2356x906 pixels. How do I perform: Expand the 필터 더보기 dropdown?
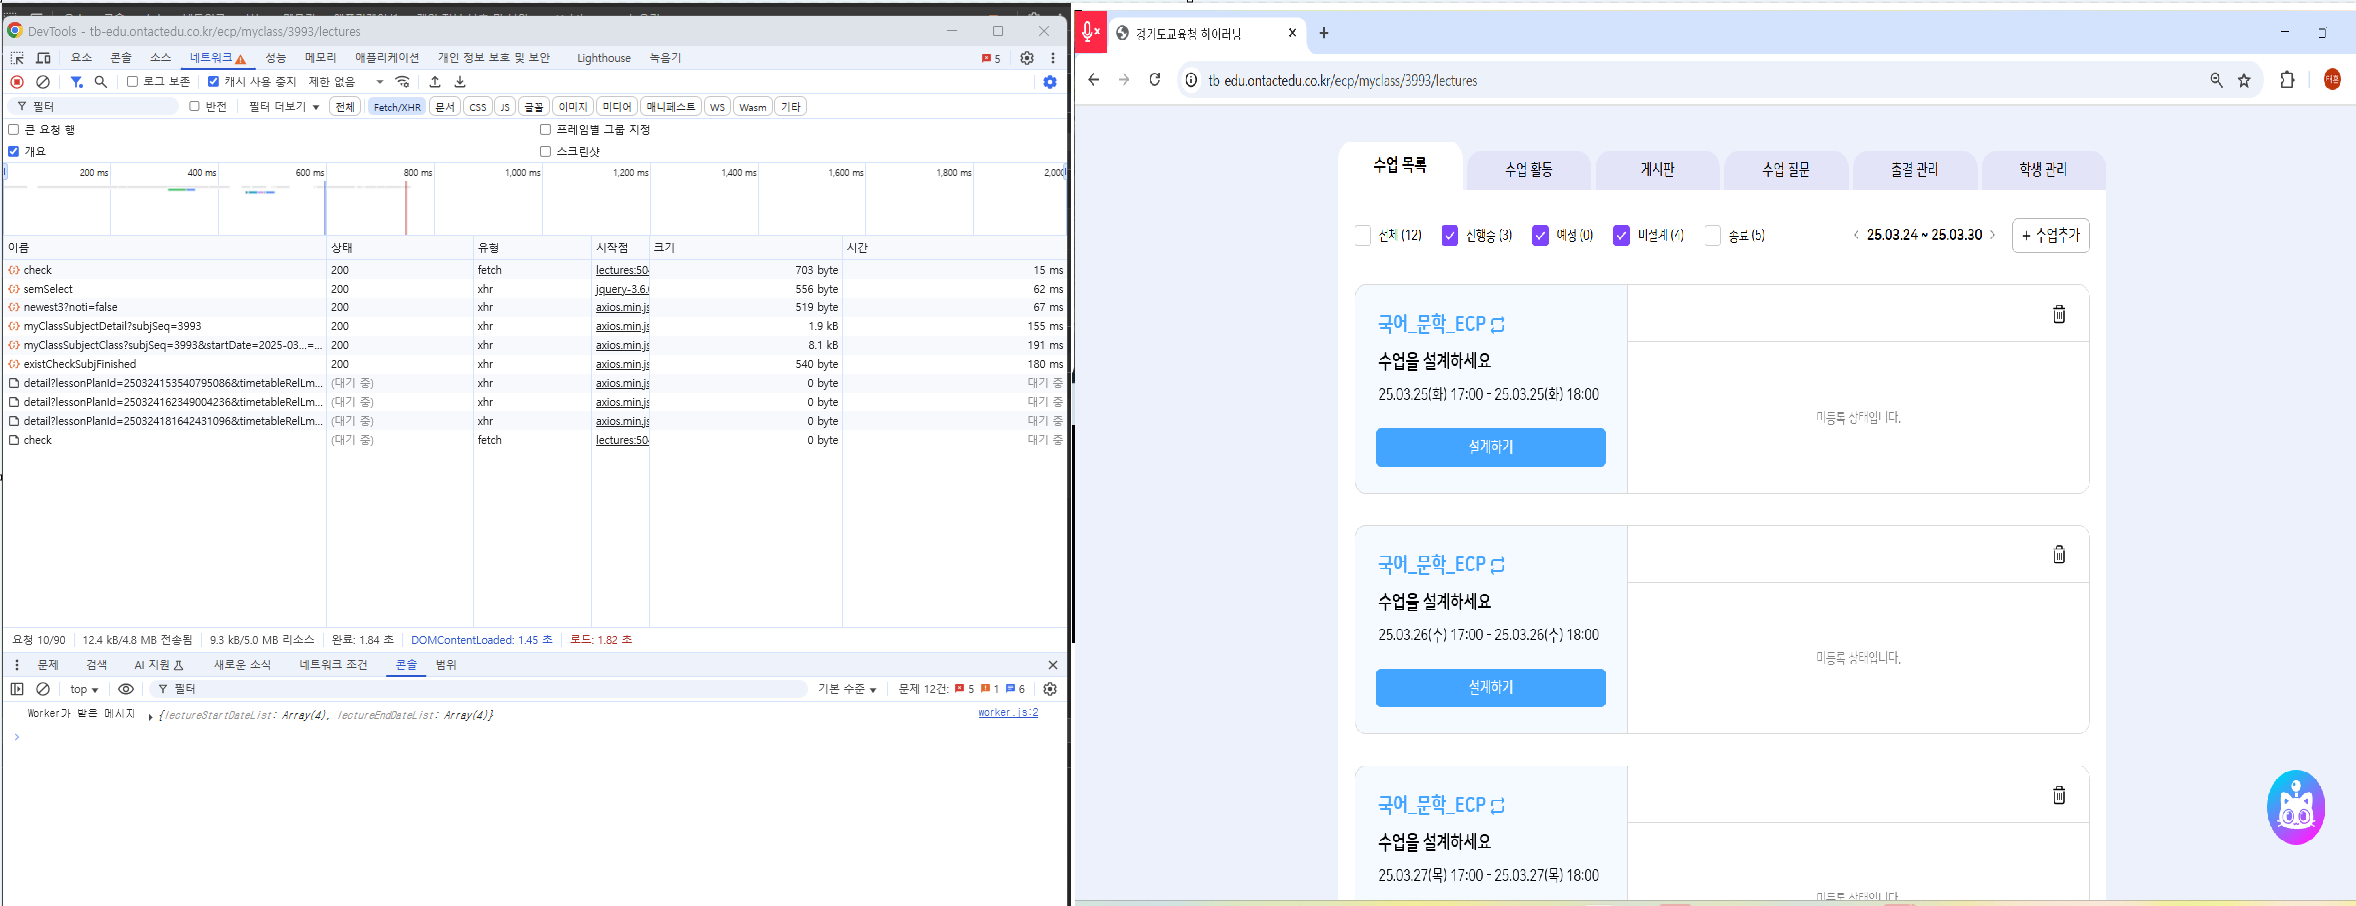284,107
